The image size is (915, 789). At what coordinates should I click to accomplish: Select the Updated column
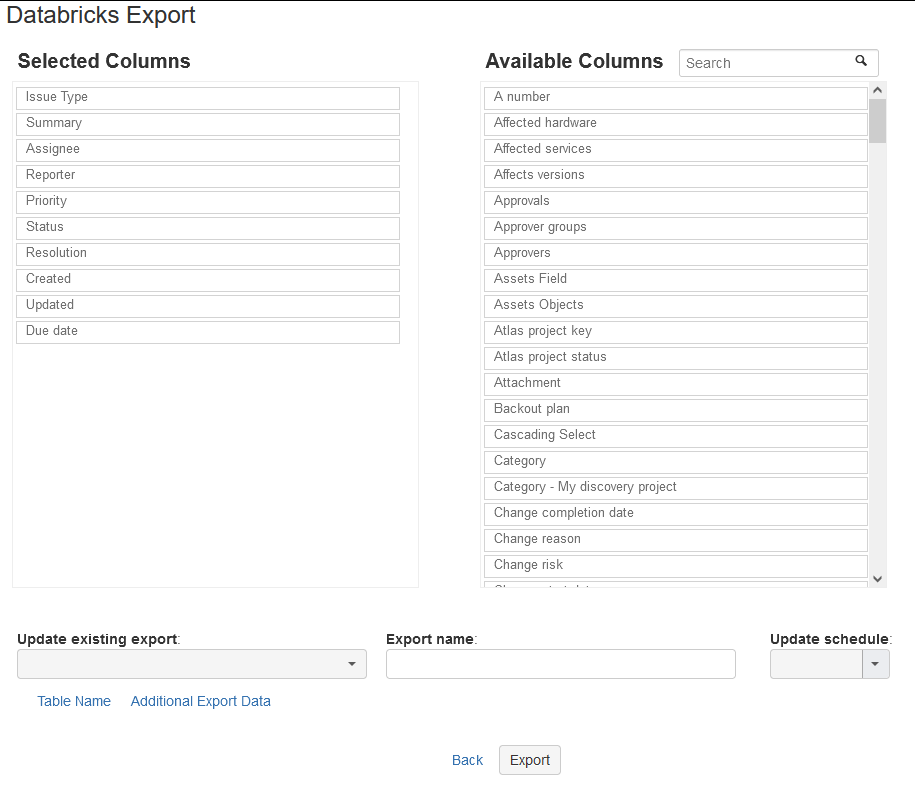(x=208, y=306)
